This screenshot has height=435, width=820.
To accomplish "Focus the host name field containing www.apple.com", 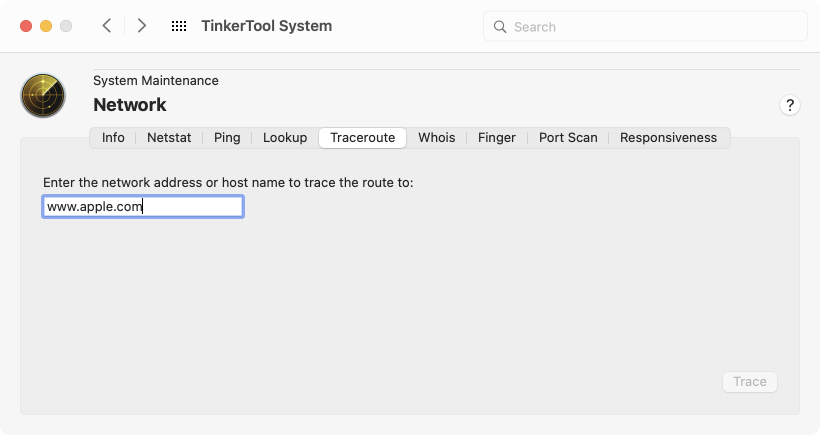I will tap(143, 207).
